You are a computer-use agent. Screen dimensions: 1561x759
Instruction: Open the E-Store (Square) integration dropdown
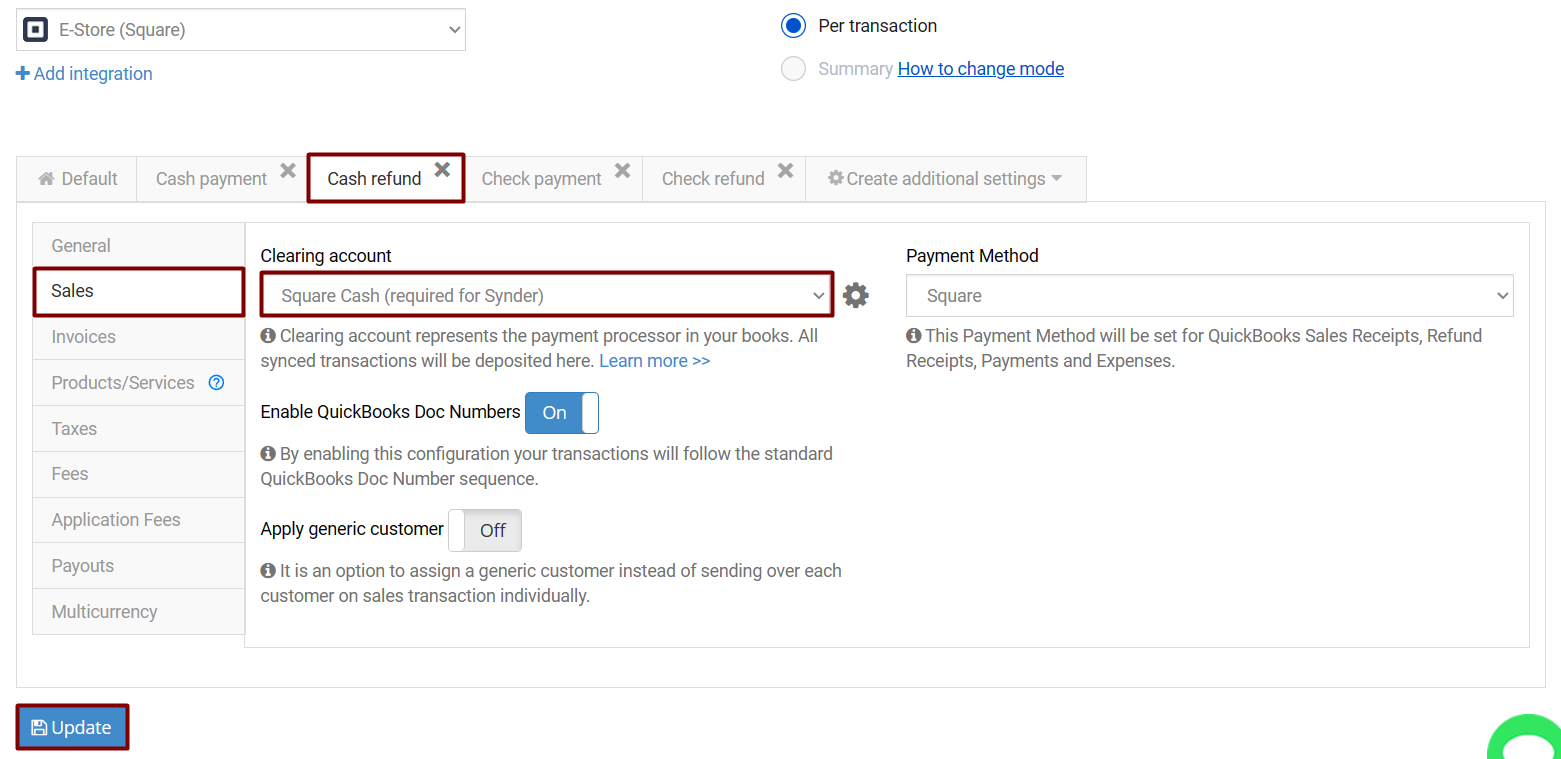click(x=241, y=30)
